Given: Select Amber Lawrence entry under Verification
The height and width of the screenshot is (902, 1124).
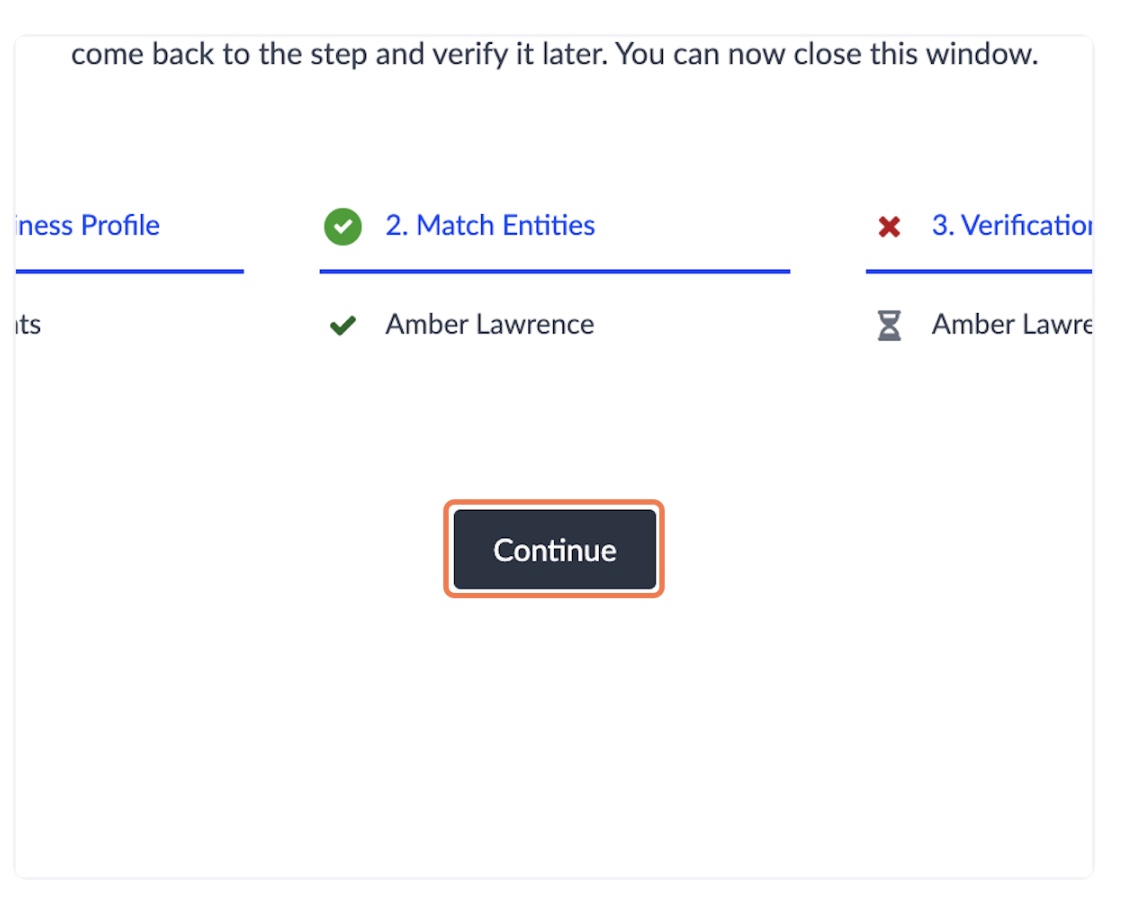Looking at the screenshot, I should click(1011, 324).
